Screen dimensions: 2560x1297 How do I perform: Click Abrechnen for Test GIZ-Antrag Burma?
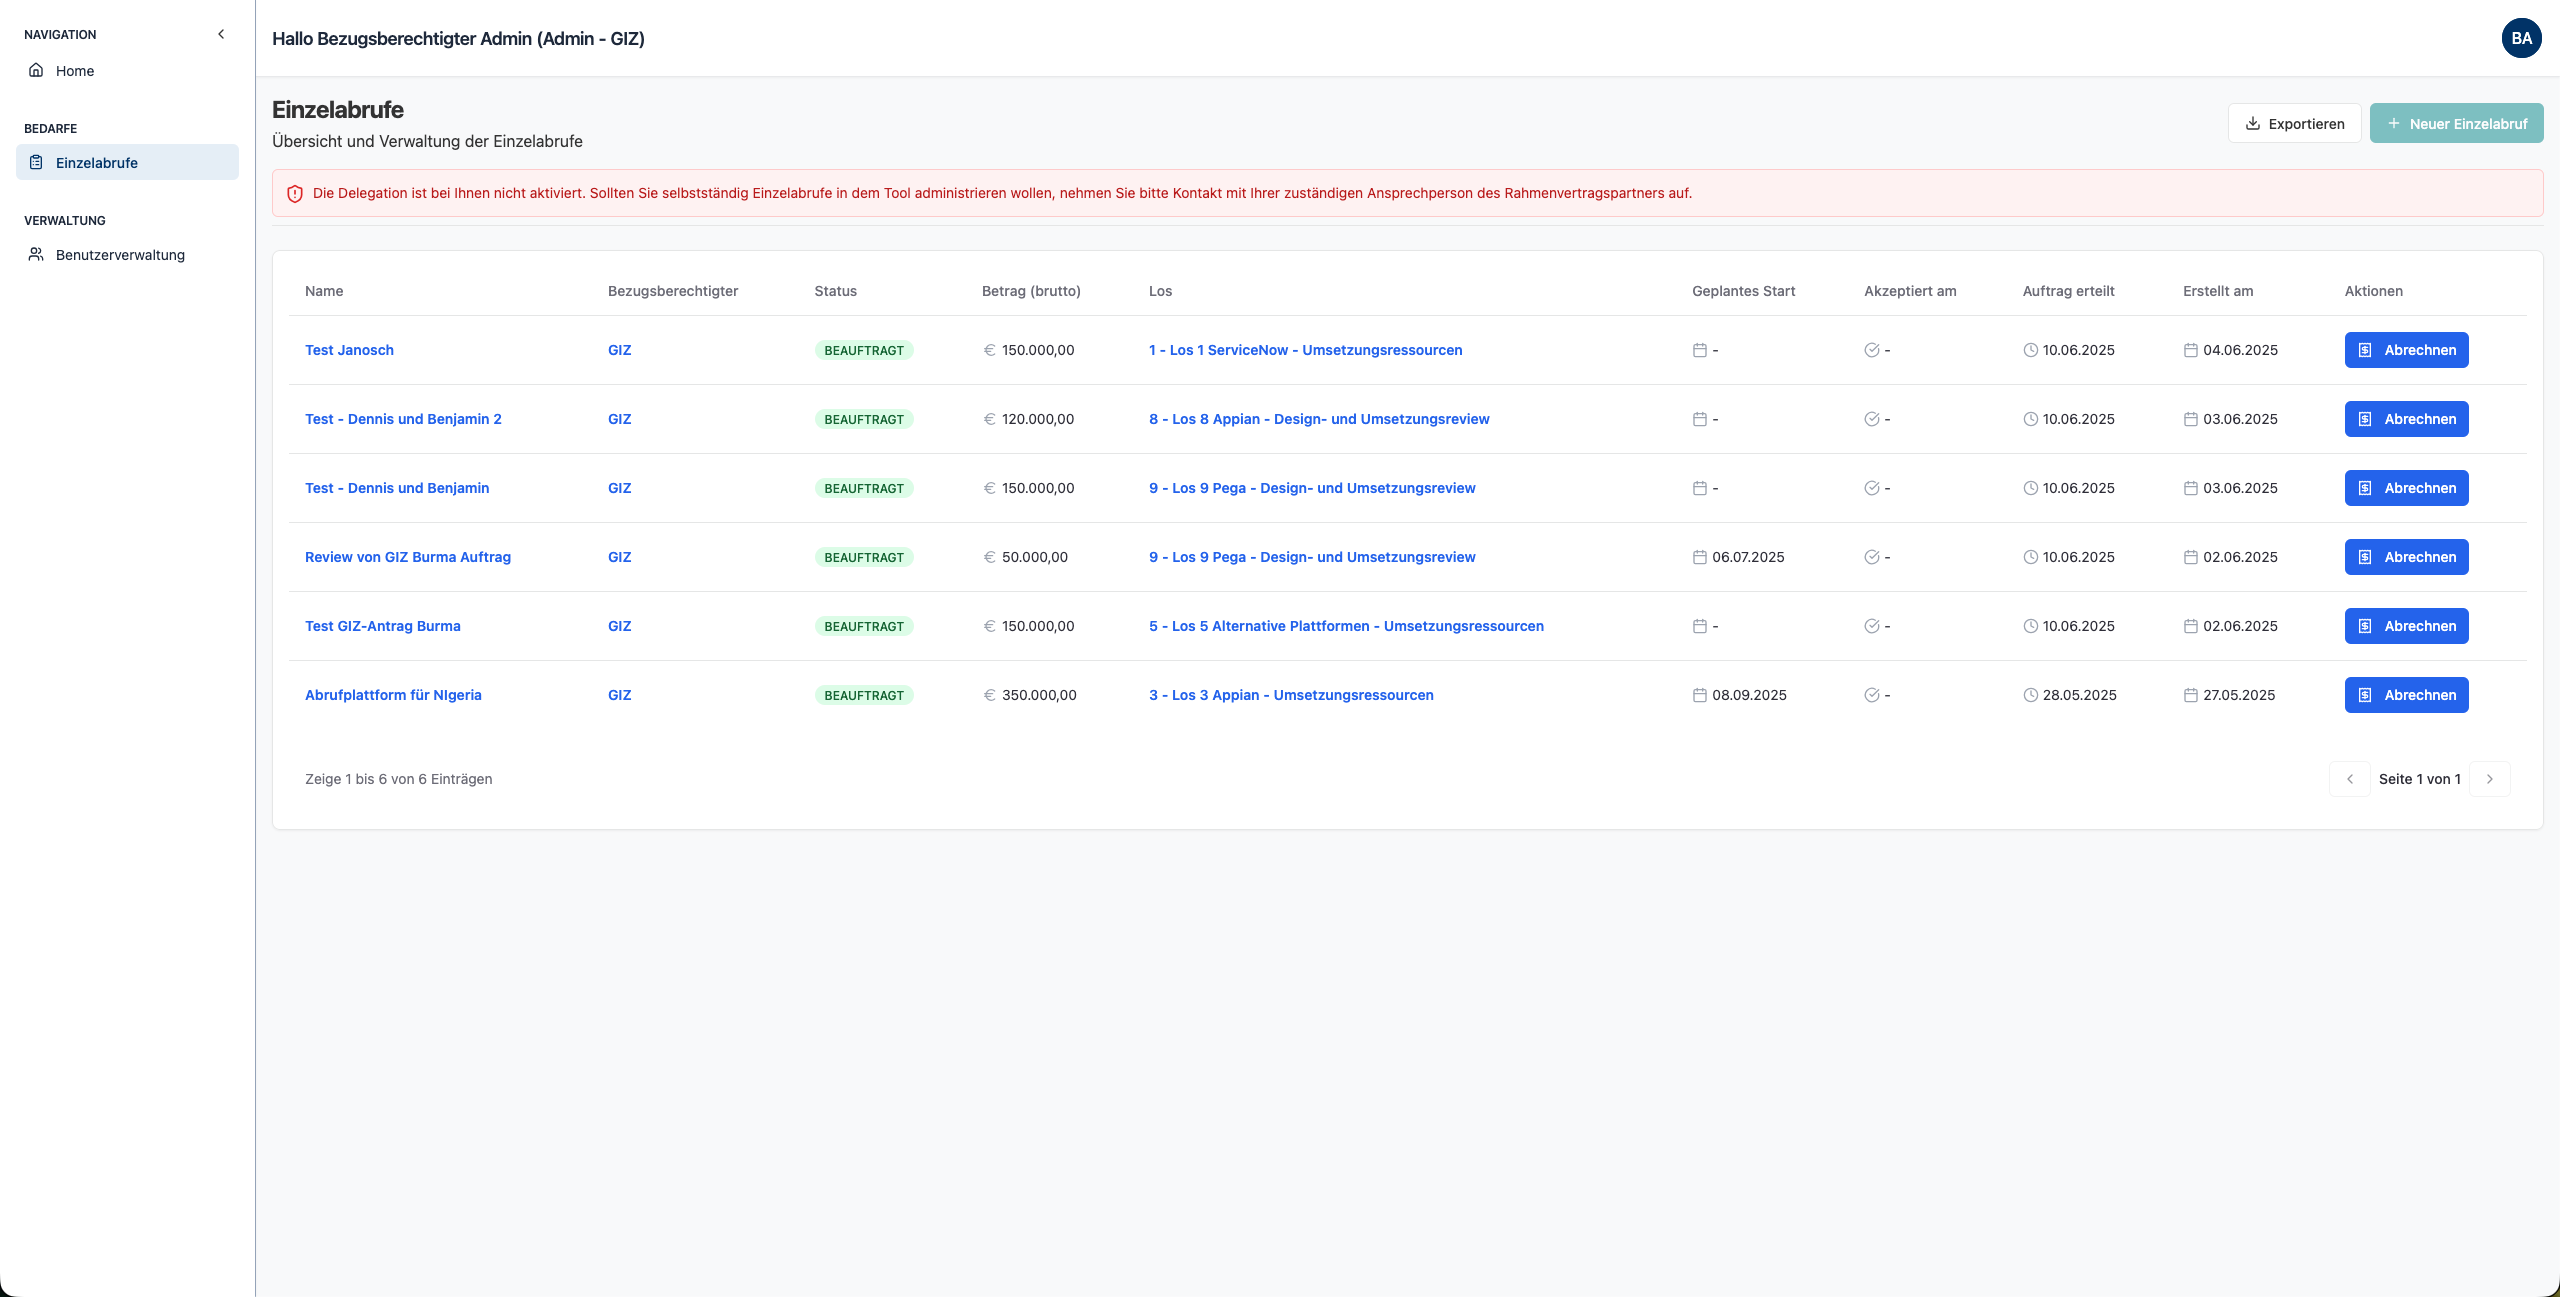tap(2406, 626)
